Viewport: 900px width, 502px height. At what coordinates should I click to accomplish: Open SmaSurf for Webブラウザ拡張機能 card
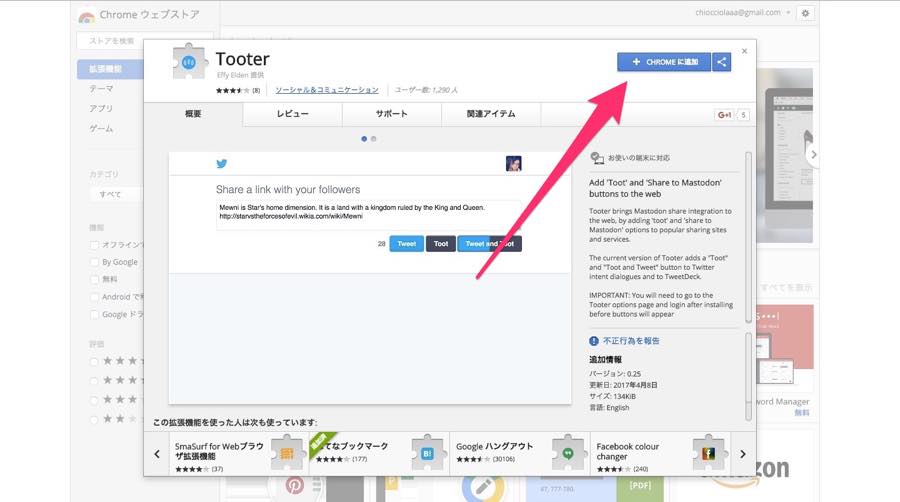[x=239, y=454]
